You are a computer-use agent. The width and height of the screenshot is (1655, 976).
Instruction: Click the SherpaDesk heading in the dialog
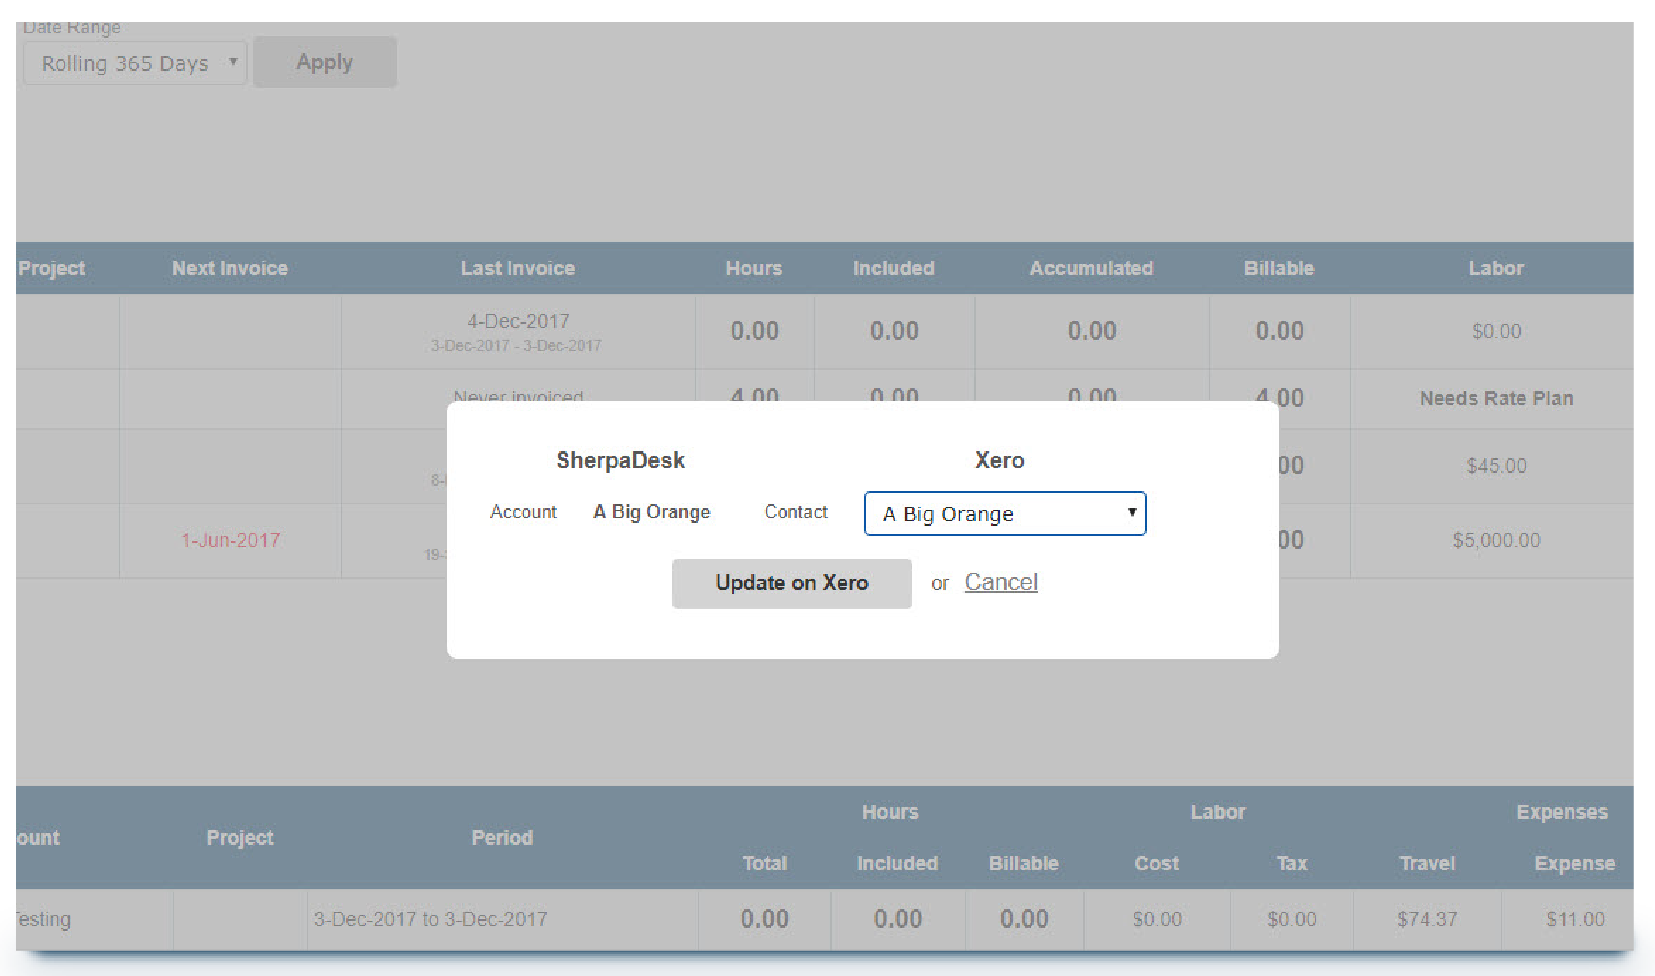(621, 460)
